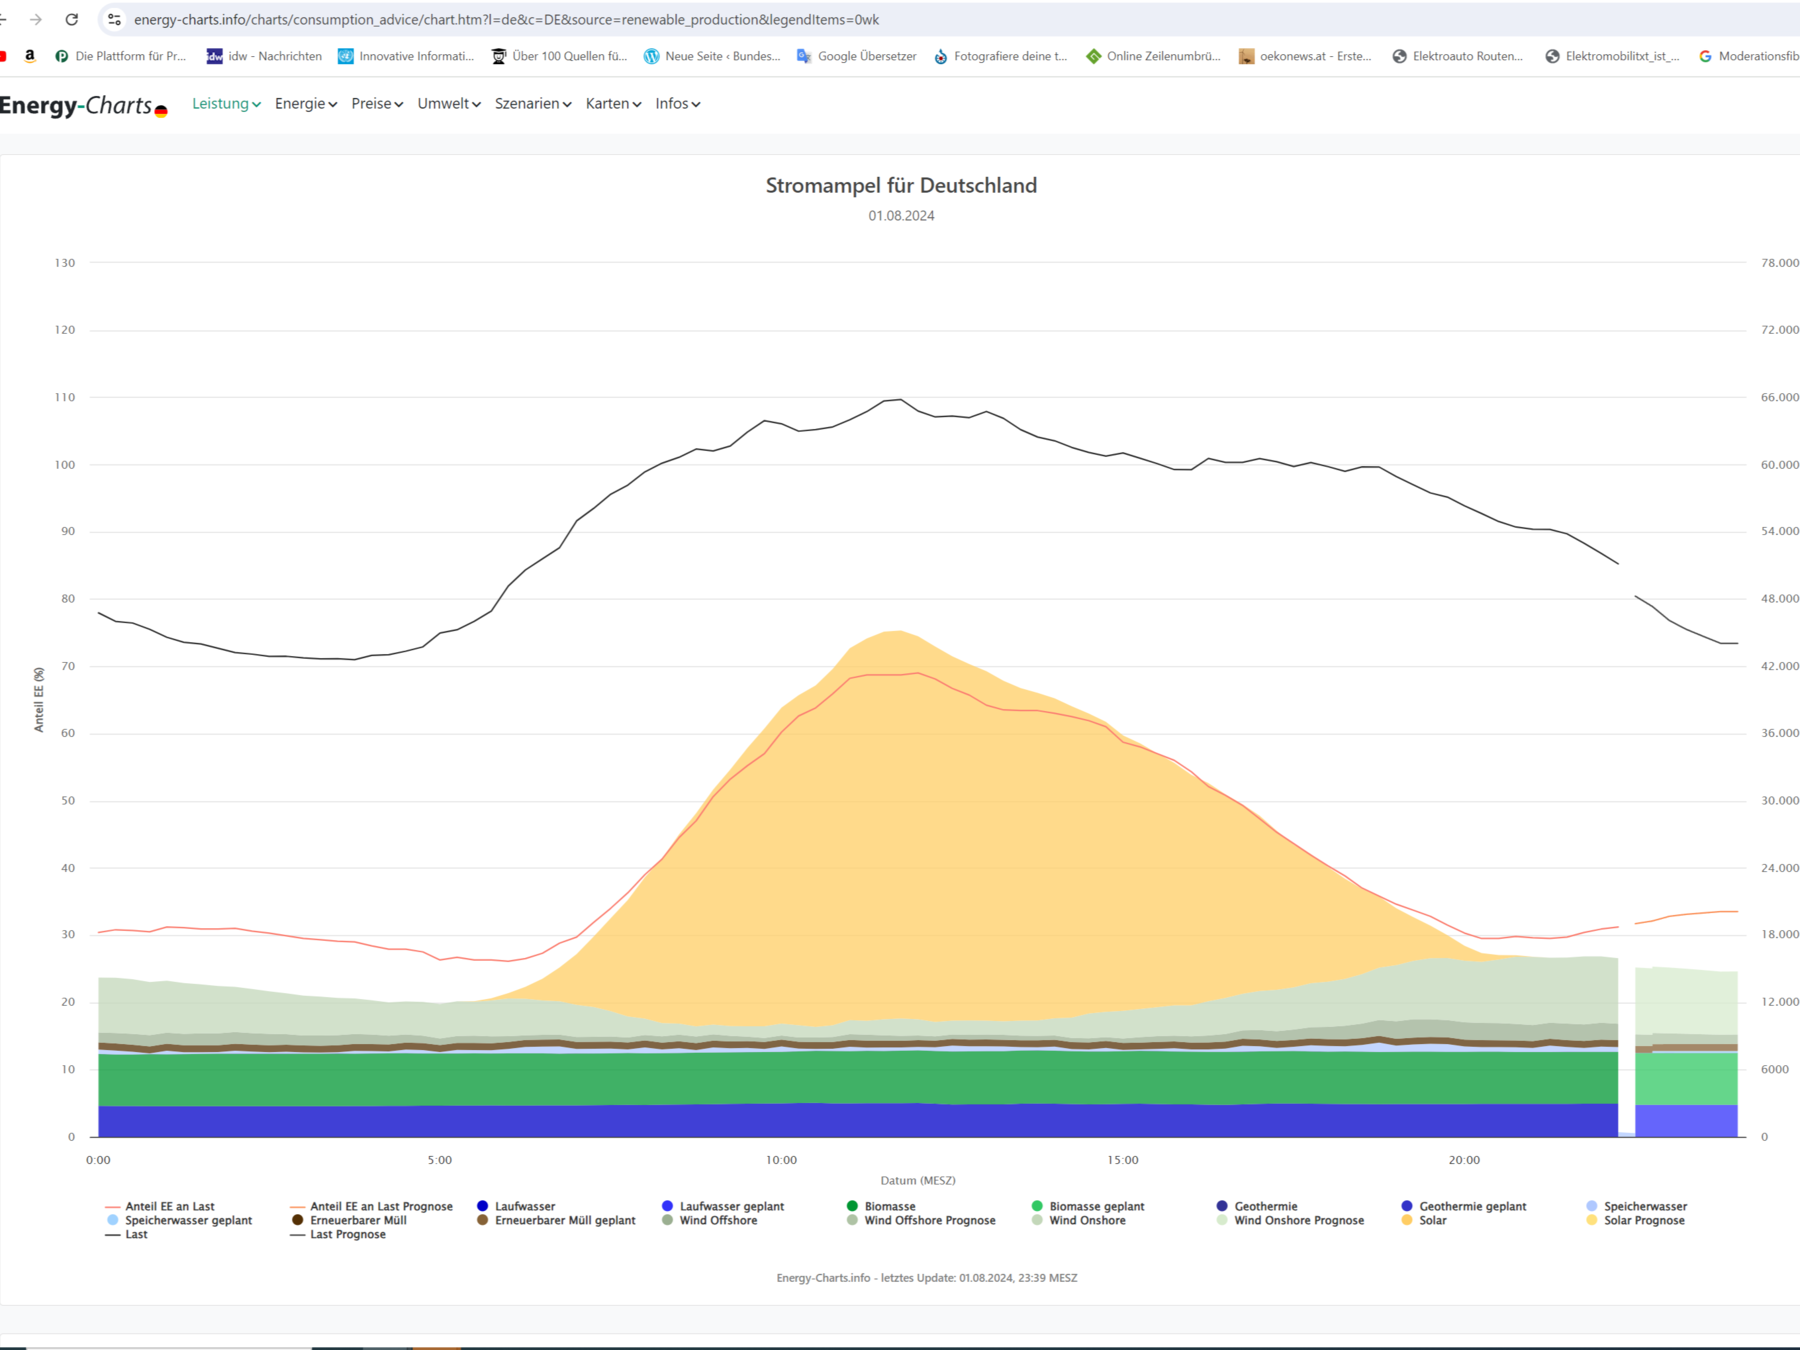Image resolution: width=1800 pixels, height=1350 pixels.
Task: Open the Amazon bookmark icon
Action: coord(30,56)
